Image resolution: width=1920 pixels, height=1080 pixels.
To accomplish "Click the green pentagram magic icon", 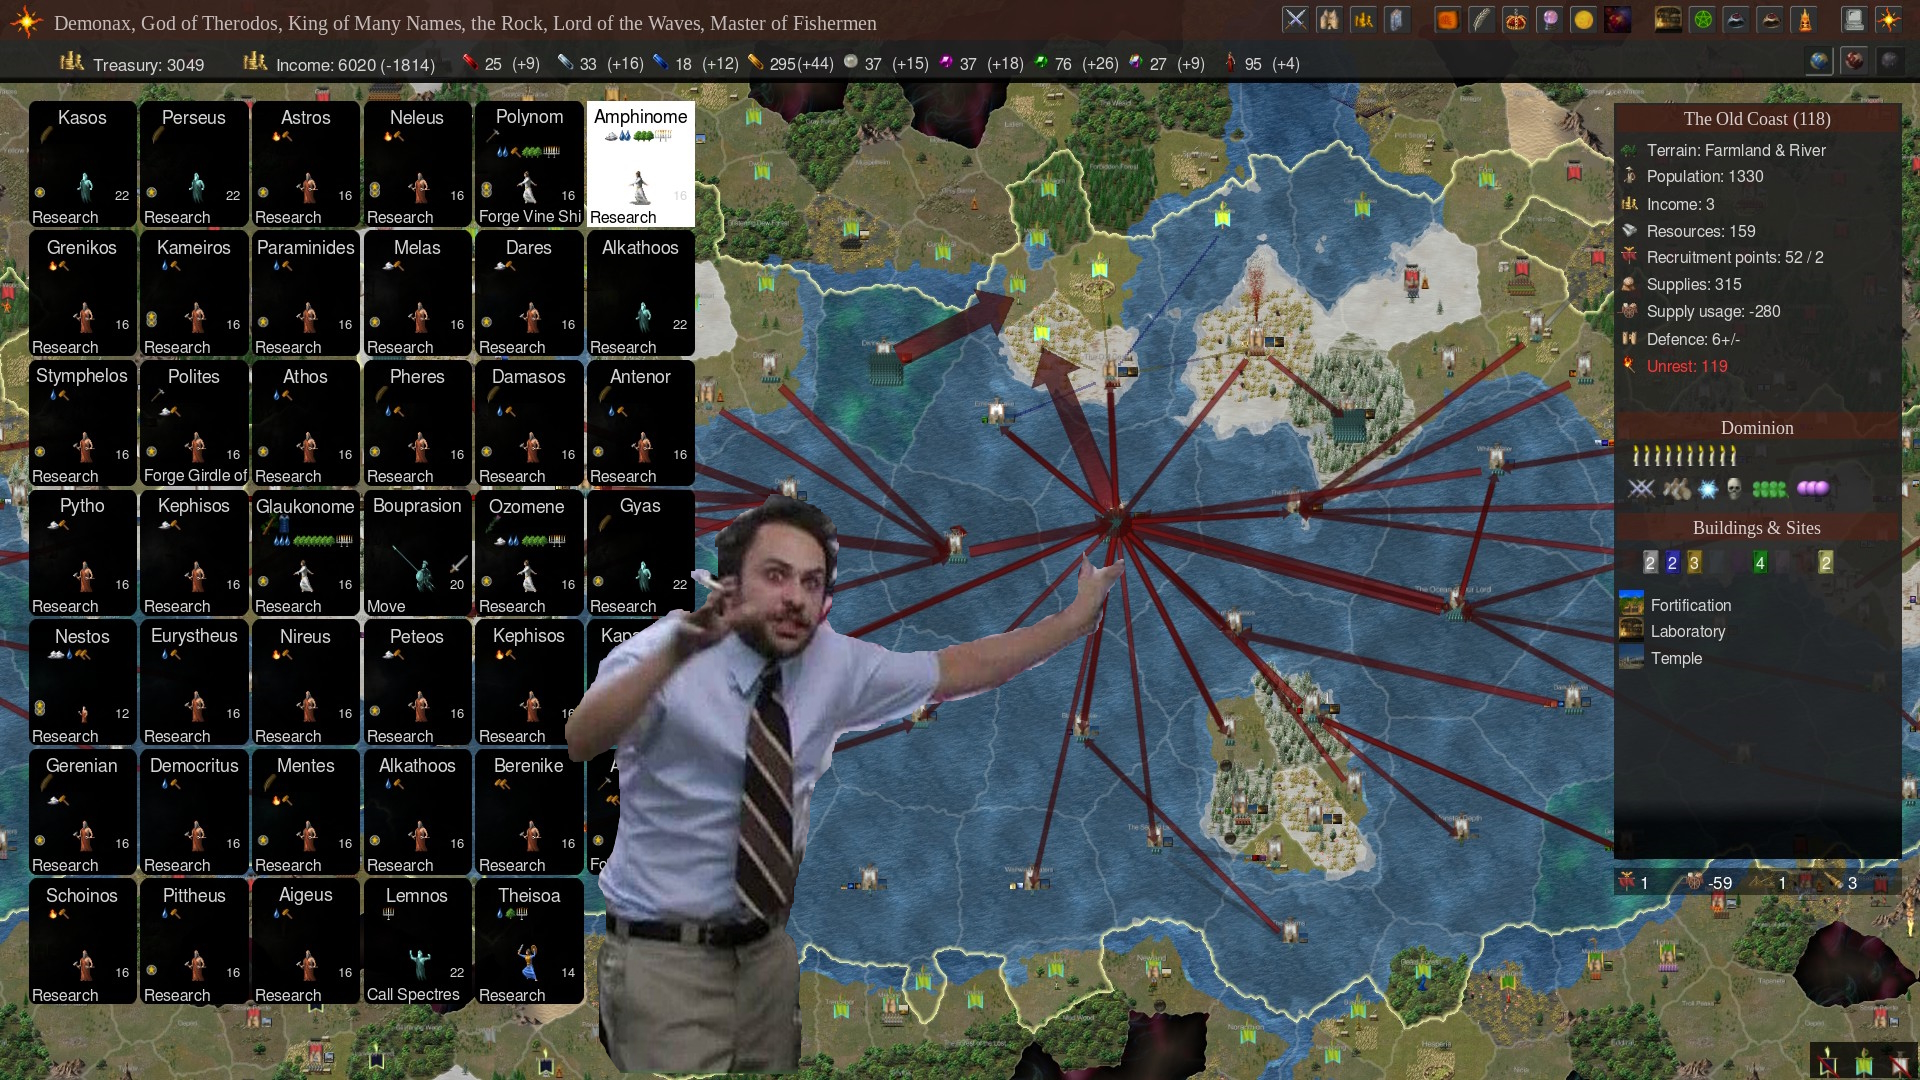I will tap(1702, 19).
